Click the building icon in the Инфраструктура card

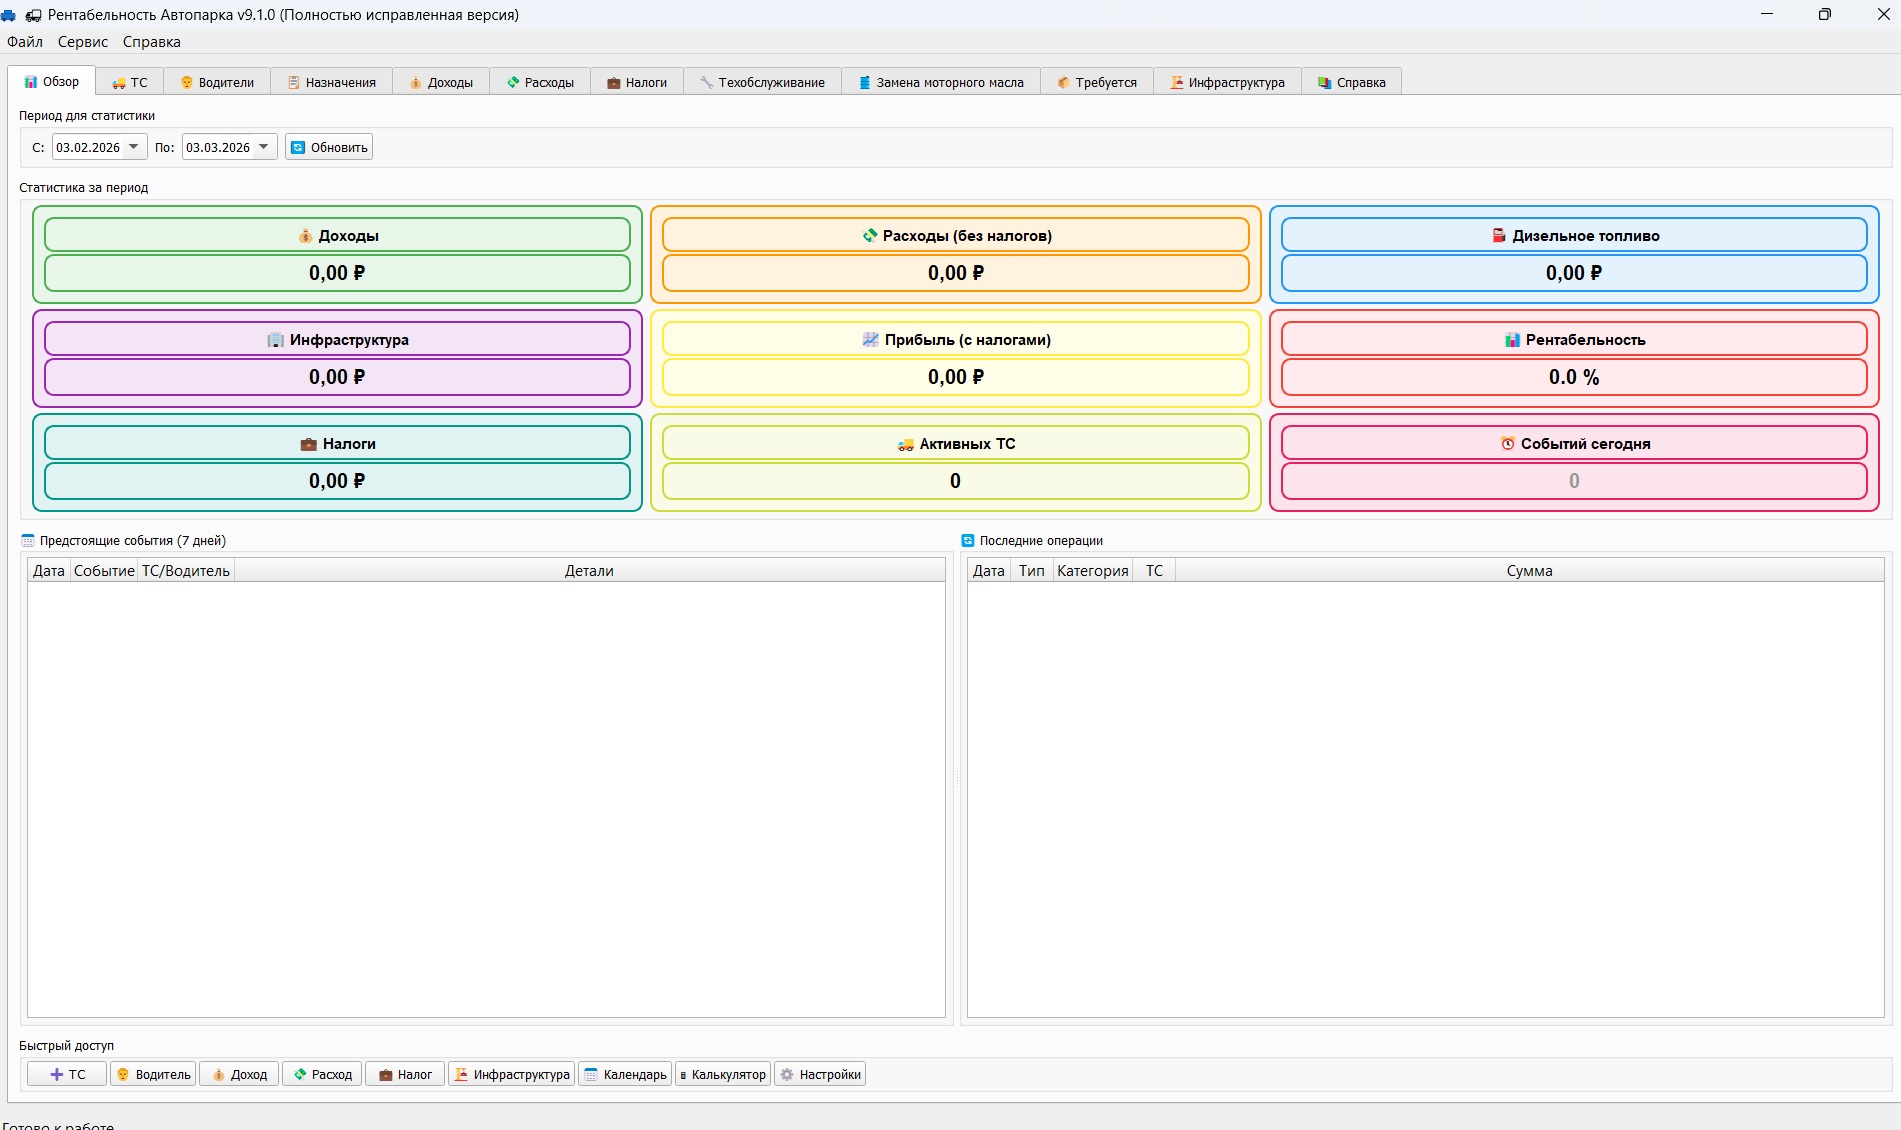(x=275, y=340)
